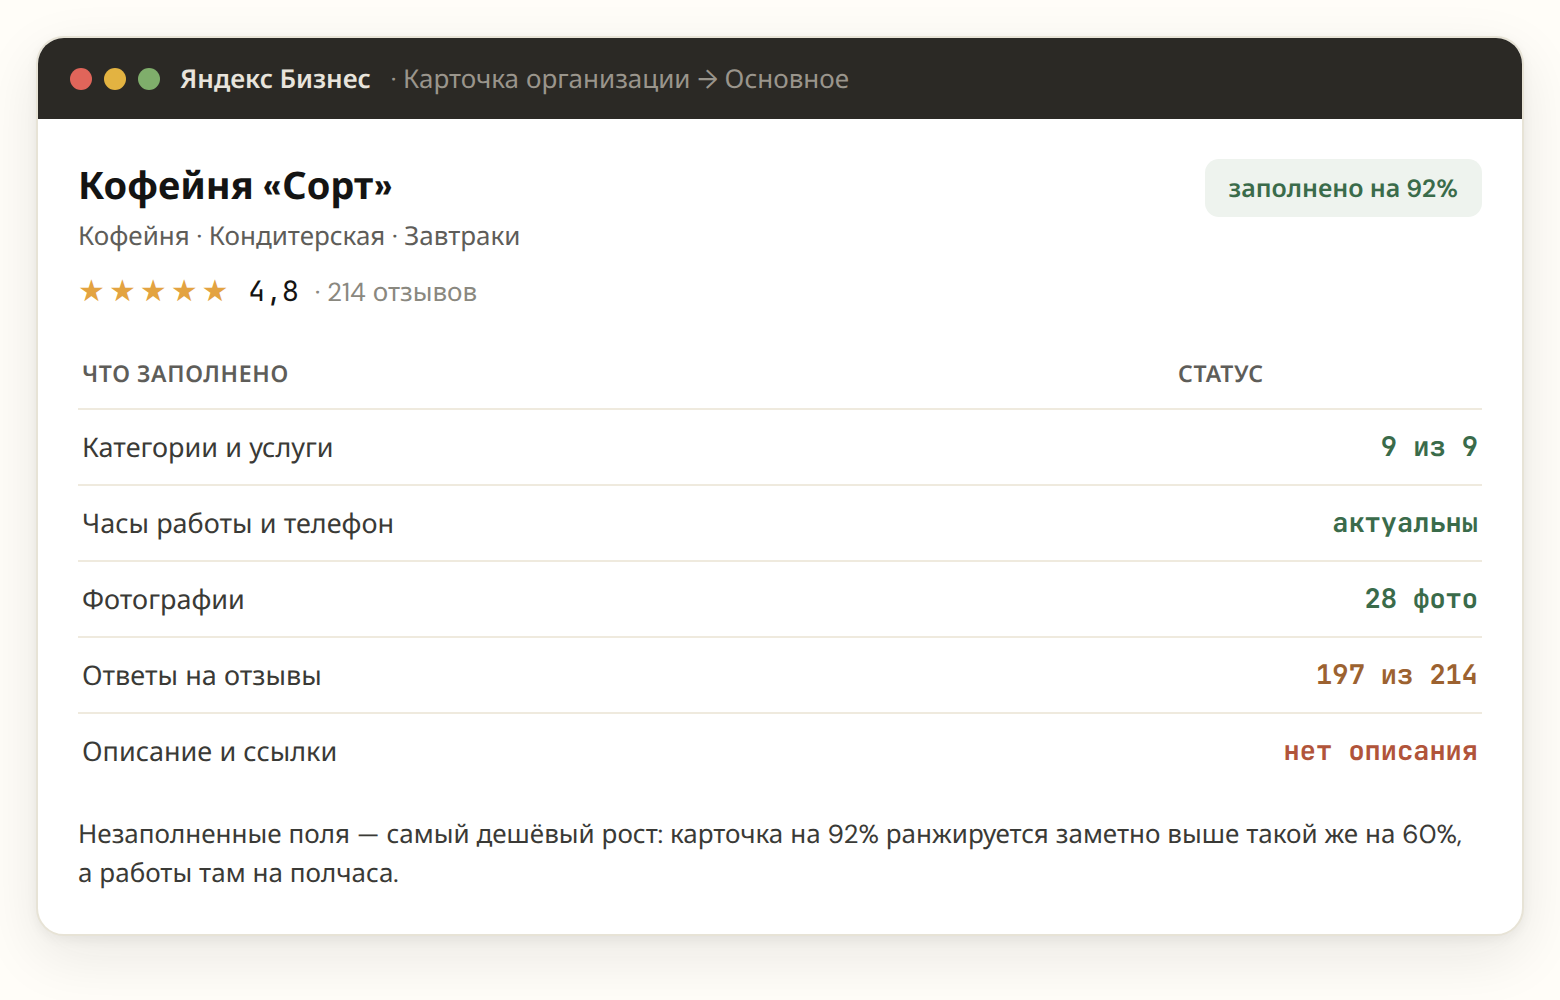The height and width of the screenshot is (1000, 1560).
Task: Select the «Описание и ссылки» row label
Action: [x=209, y=751]
